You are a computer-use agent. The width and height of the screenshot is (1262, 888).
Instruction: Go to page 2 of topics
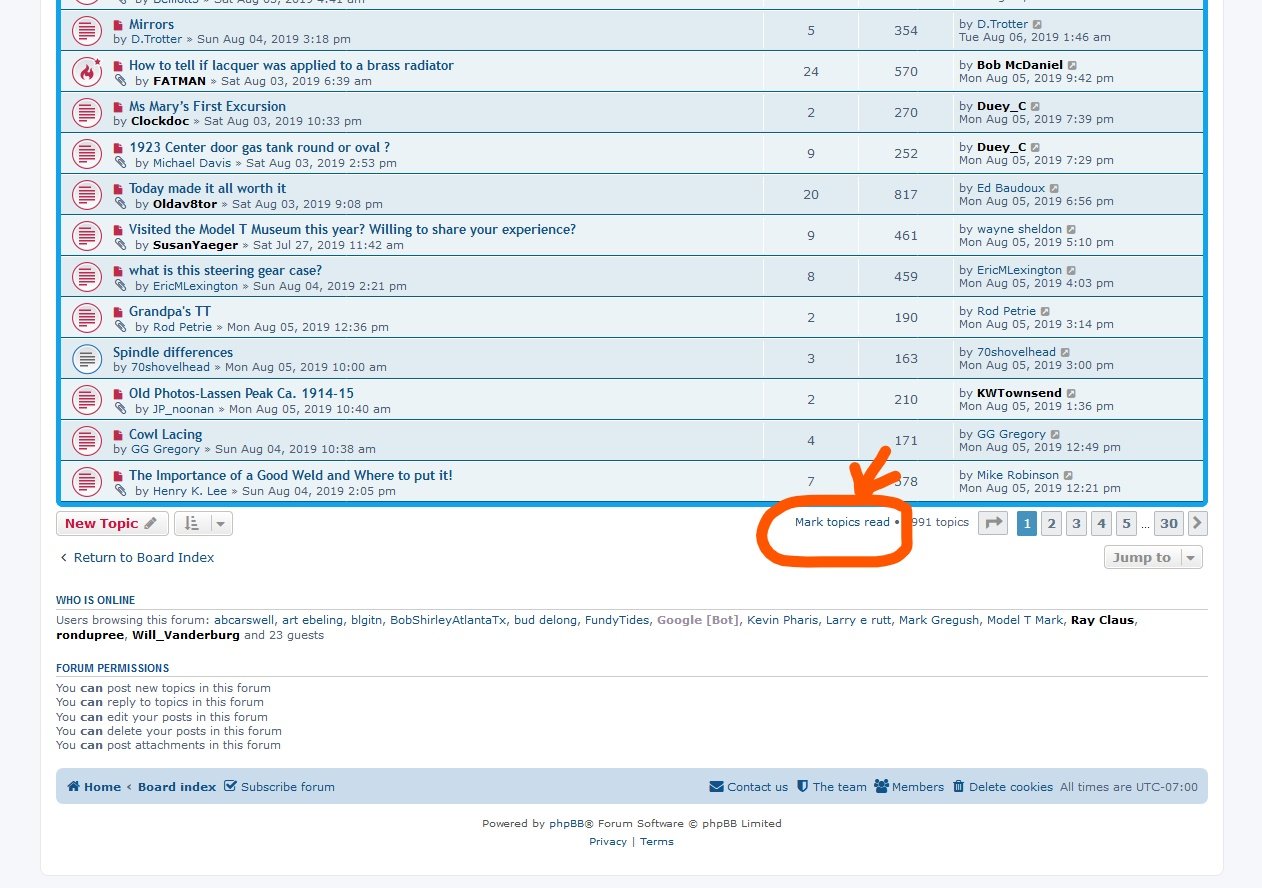click(x=1051, y=523)
